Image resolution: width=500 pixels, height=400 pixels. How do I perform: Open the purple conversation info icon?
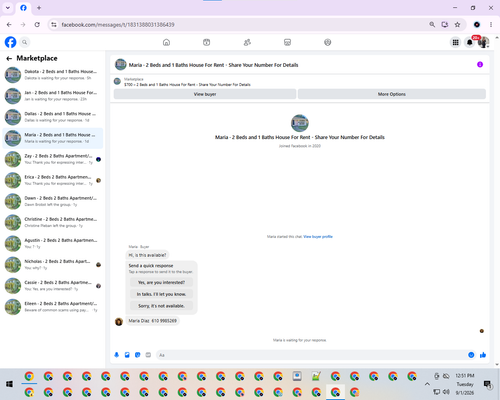480,65
